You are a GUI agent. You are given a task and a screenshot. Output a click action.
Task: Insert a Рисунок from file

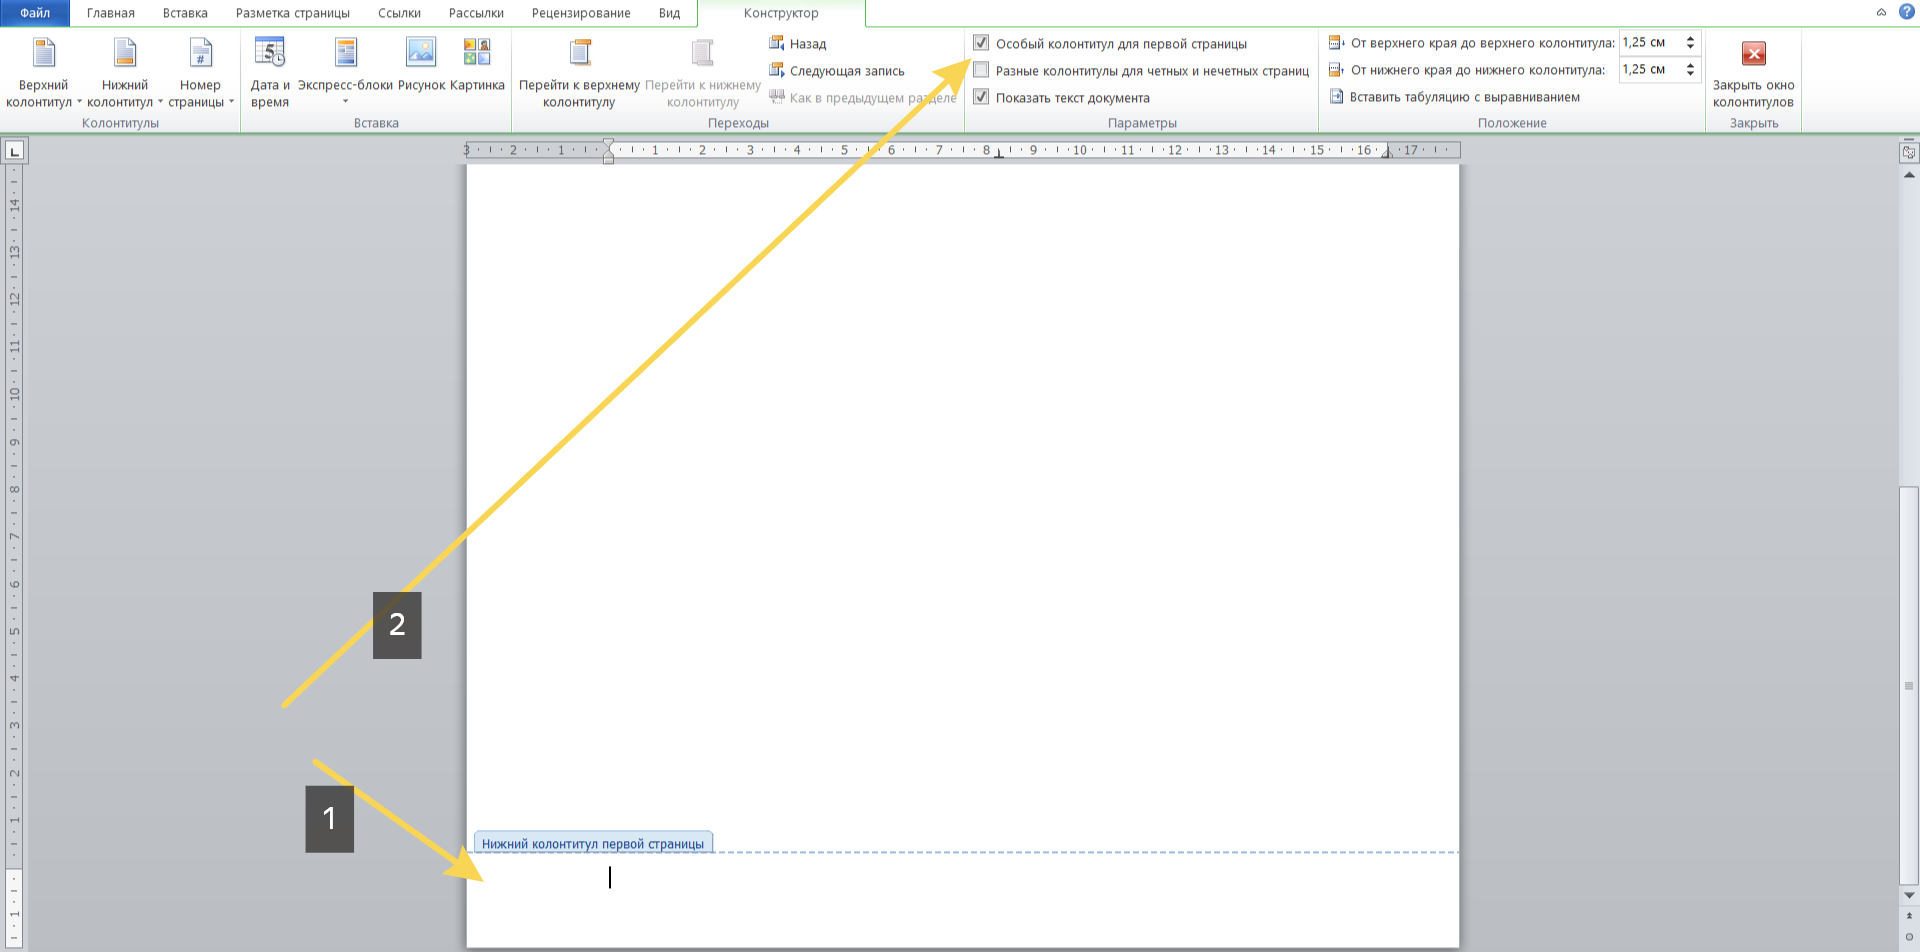pyautogui.click(x=421, y=53)
